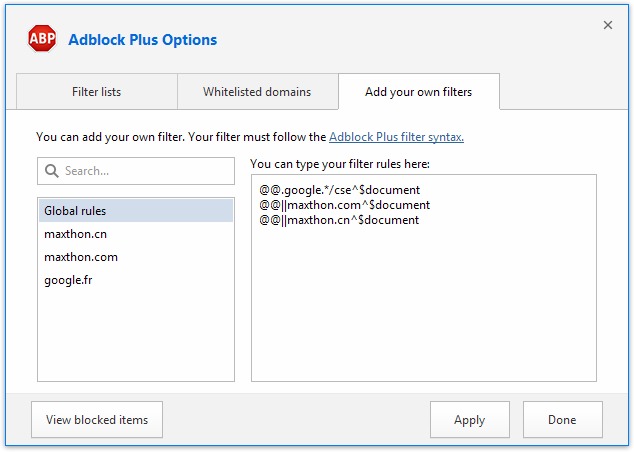The image size is (634, 452).
Task: Focus the Search input field
Action: [x=136, y=171]
